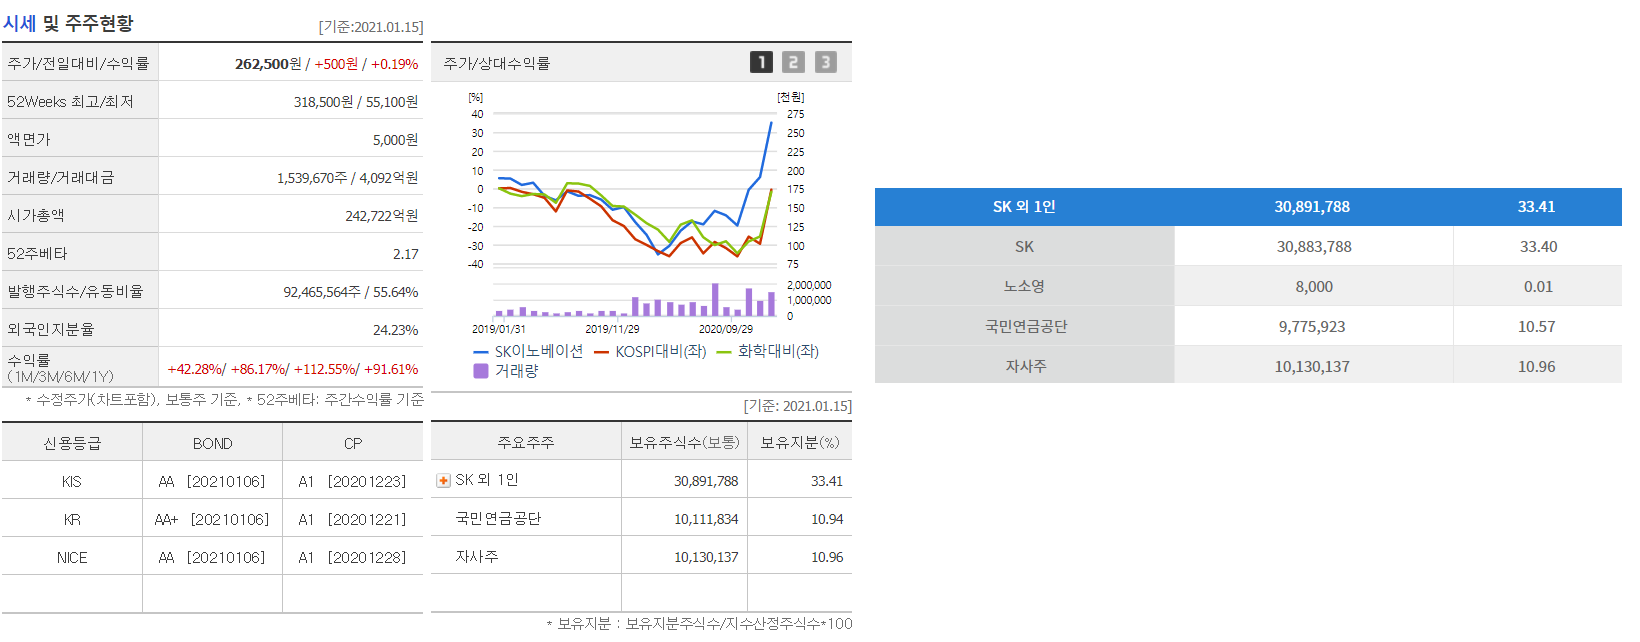Click SK이노베이션 legend blue line marker
The image size is (1640, 642).
coord(480,352)
